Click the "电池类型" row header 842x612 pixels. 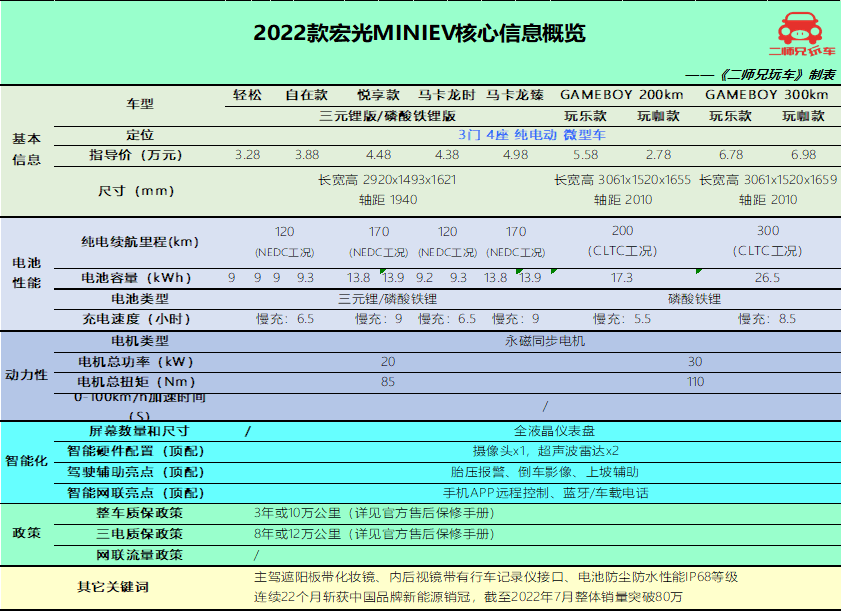click(140, 299)
